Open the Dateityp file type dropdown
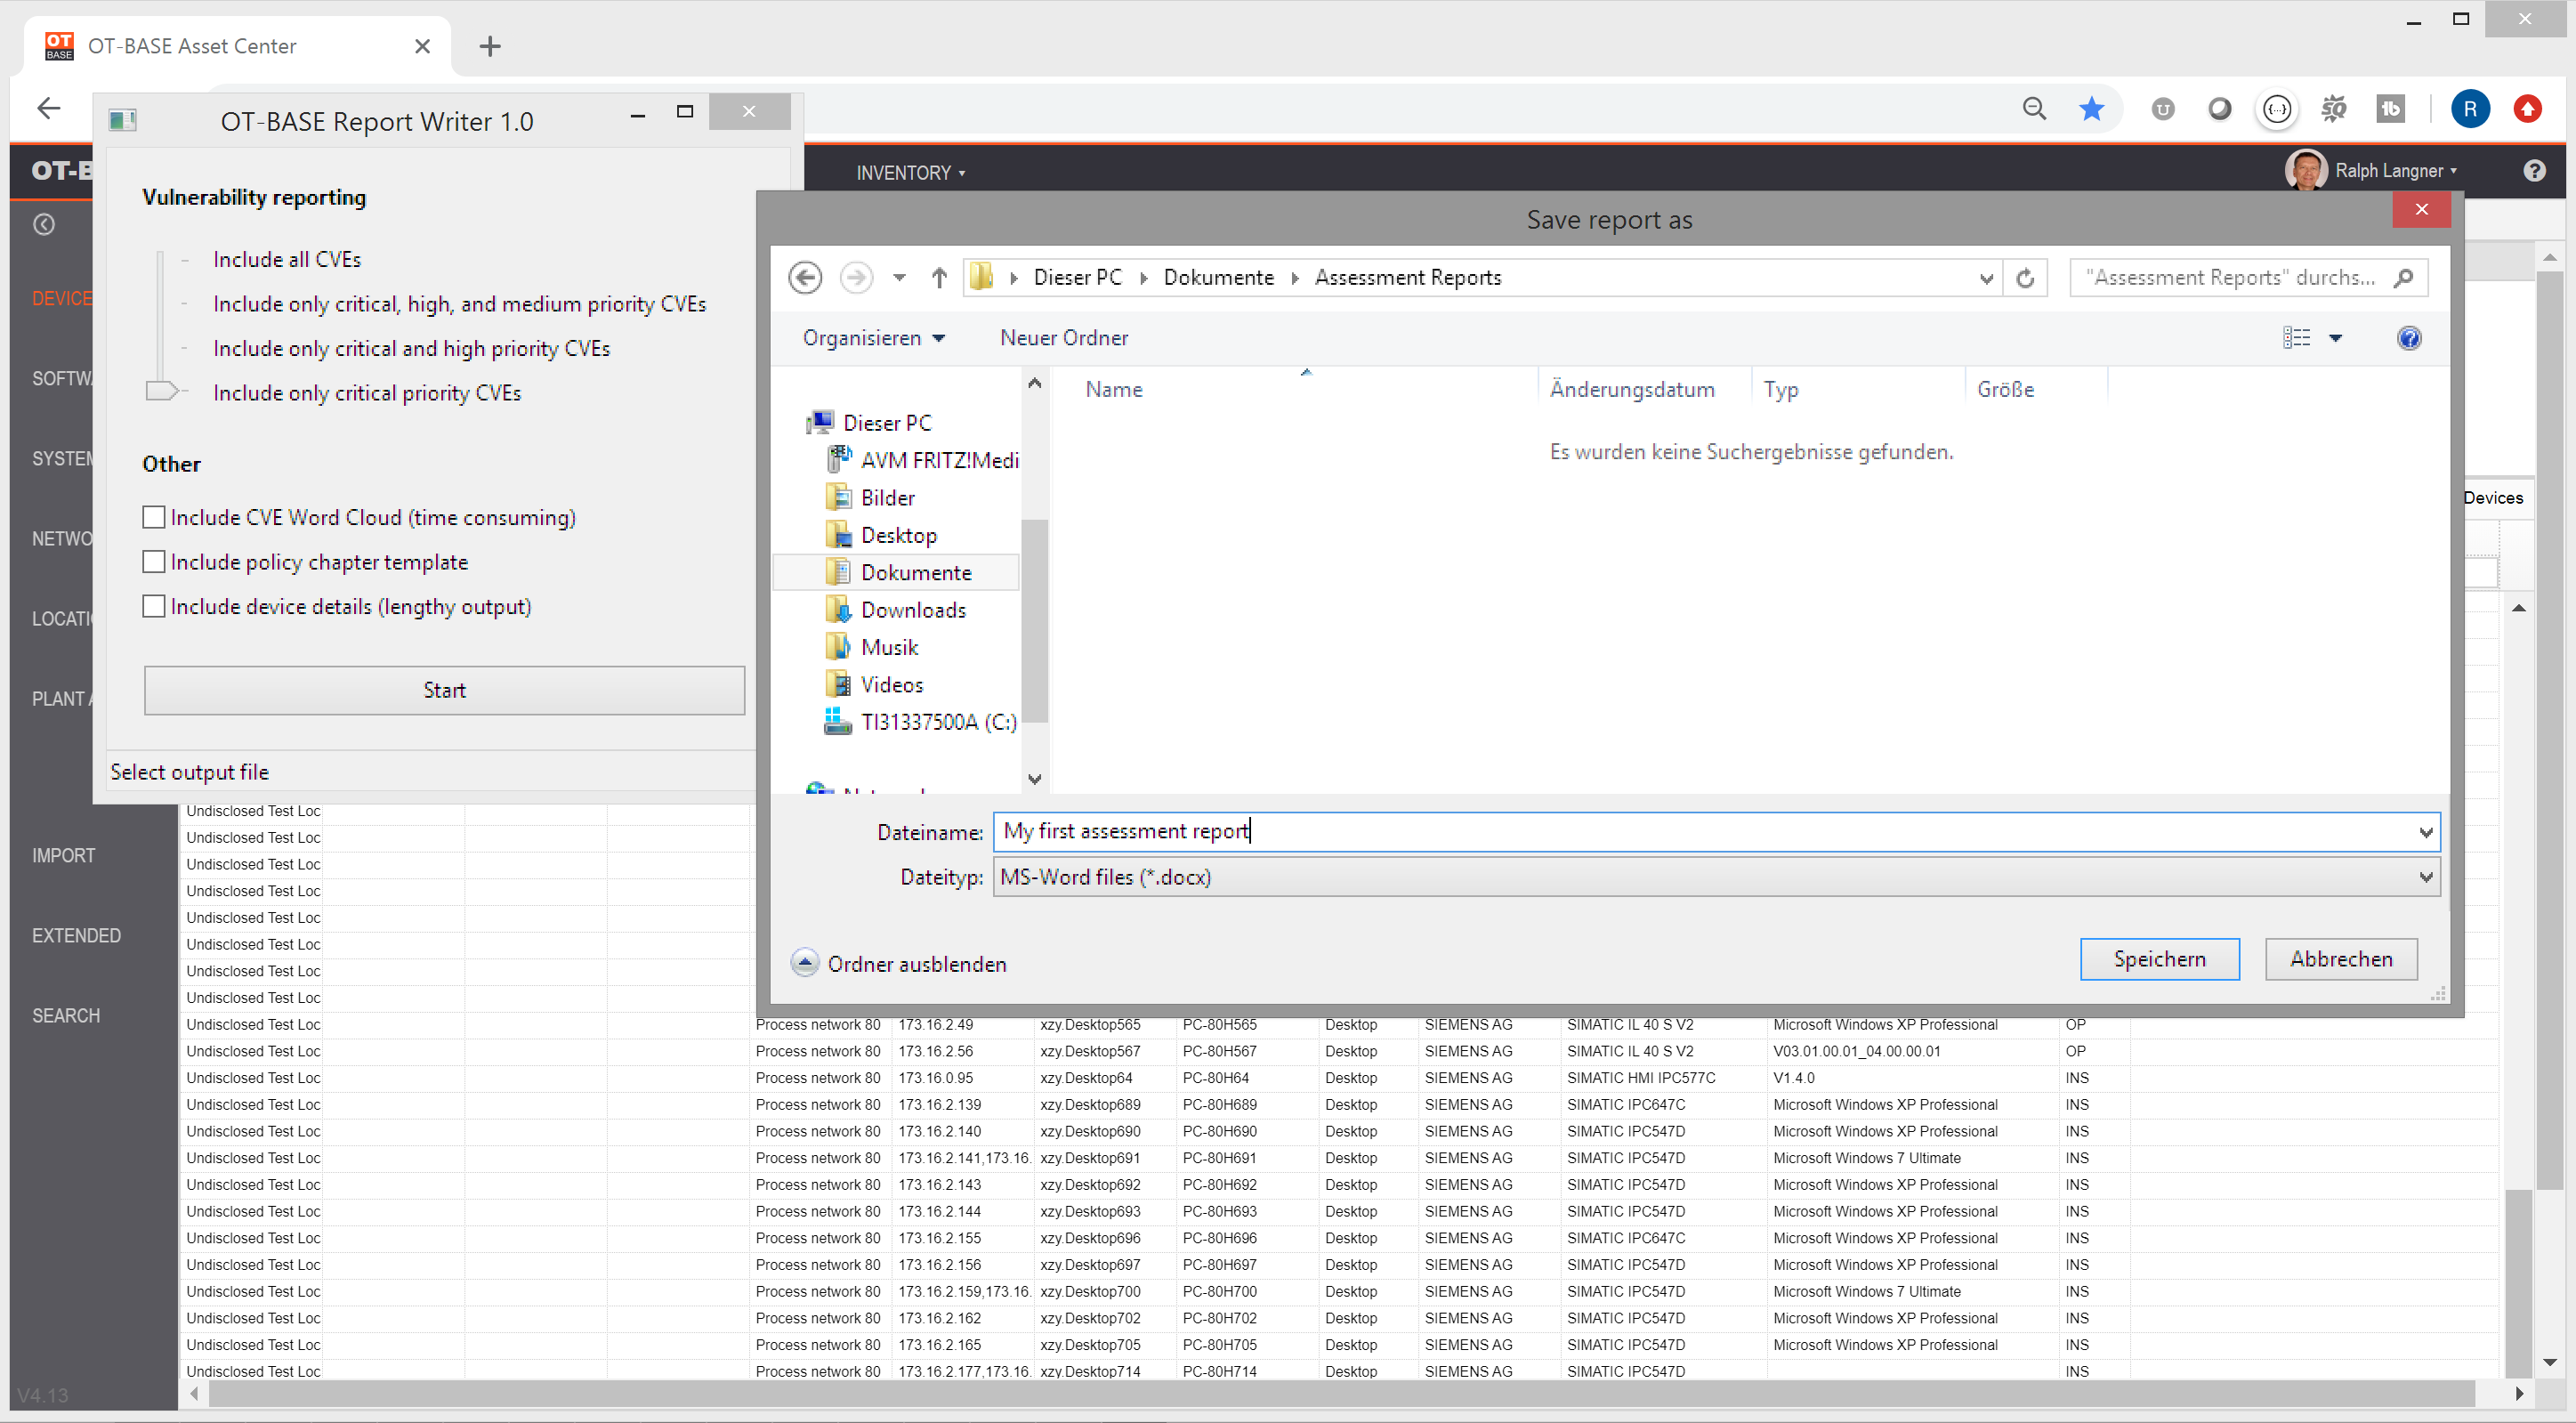The height and width of the screenshot is (1423, 2576). (2425, 877)
